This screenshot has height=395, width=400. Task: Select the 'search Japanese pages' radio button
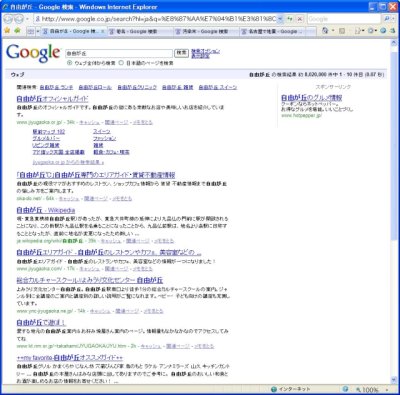(x=121, y=63)
